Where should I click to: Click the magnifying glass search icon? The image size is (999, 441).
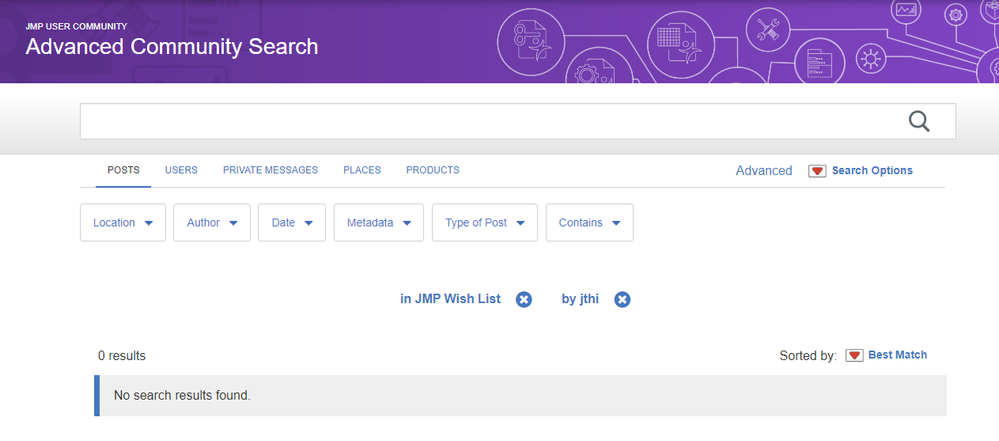919,121
